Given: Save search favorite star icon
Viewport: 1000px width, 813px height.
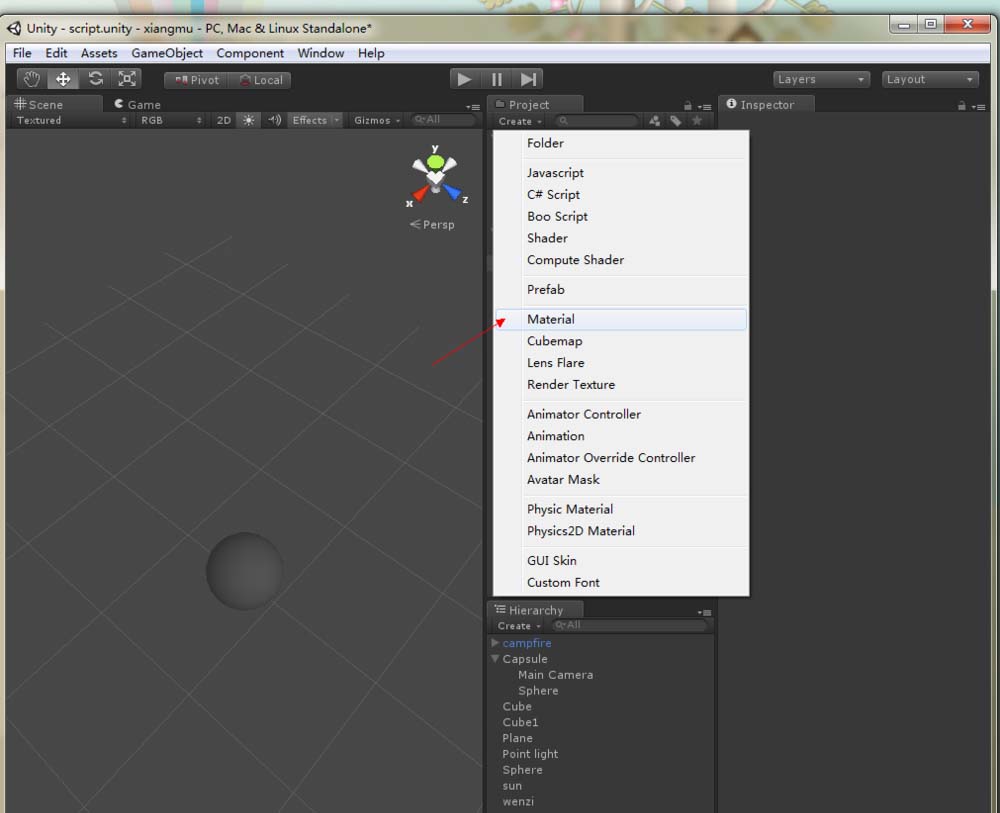Looking at the screenshot, I should [697, 121].
